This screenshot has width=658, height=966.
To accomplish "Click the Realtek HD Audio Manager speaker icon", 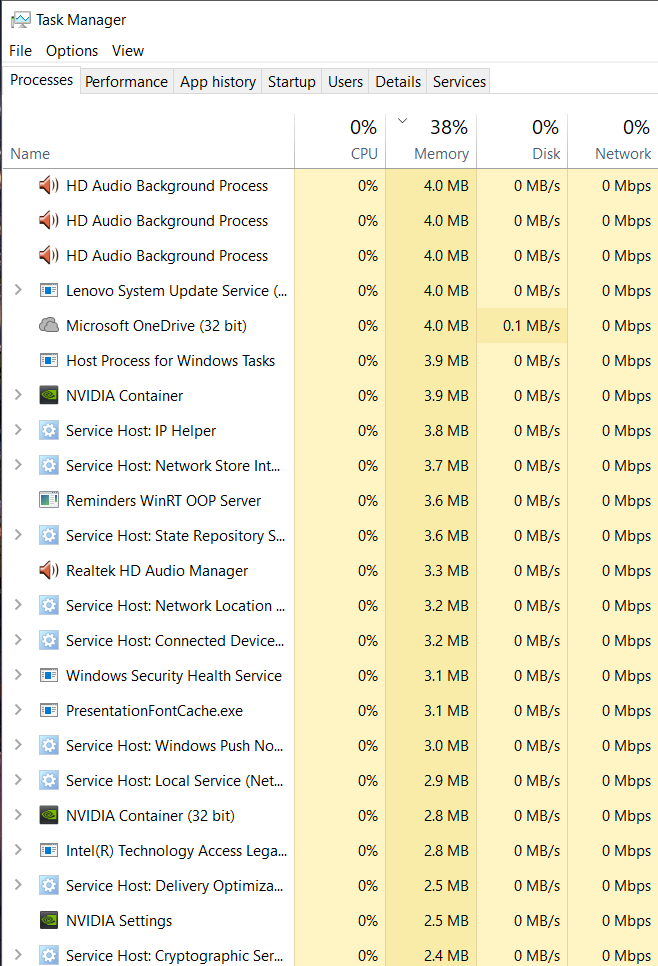I will [x=49, y=570].
